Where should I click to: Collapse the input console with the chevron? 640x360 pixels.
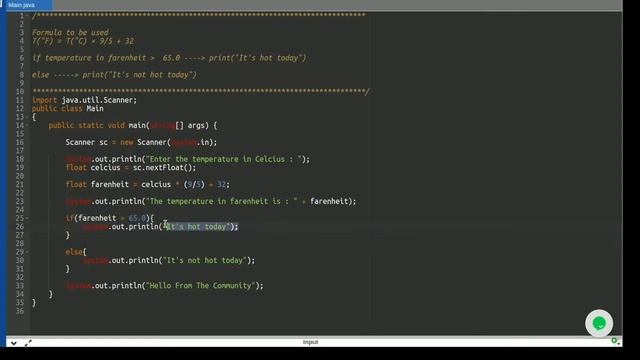(13, 343)
